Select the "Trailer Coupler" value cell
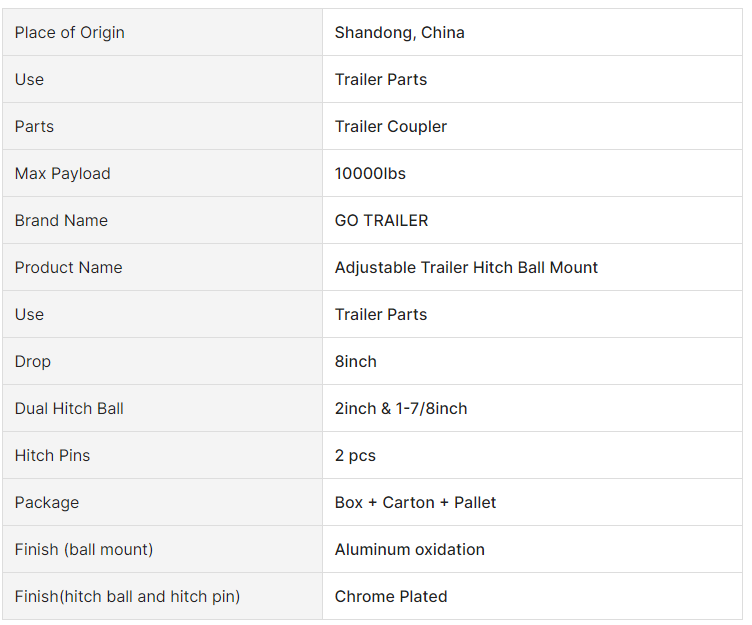 coord(390,126)
